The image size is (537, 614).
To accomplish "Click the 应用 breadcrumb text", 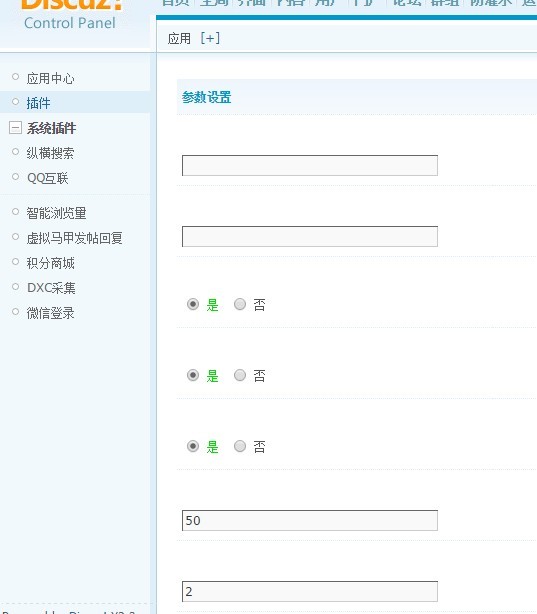I will click(179, 38).
